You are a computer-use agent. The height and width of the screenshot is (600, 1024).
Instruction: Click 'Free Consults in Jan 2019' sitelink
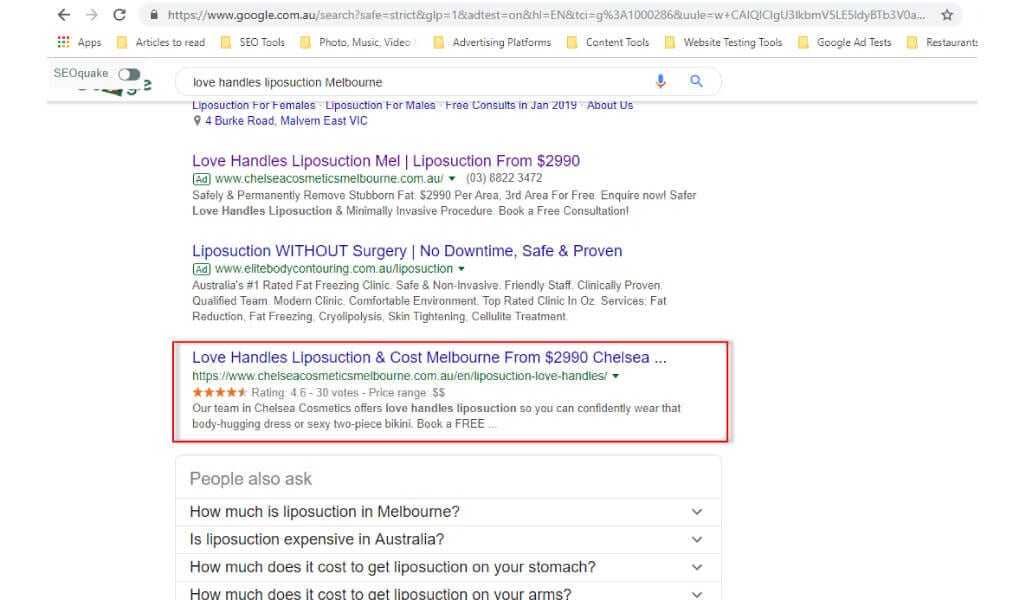(x=511, y=106)
